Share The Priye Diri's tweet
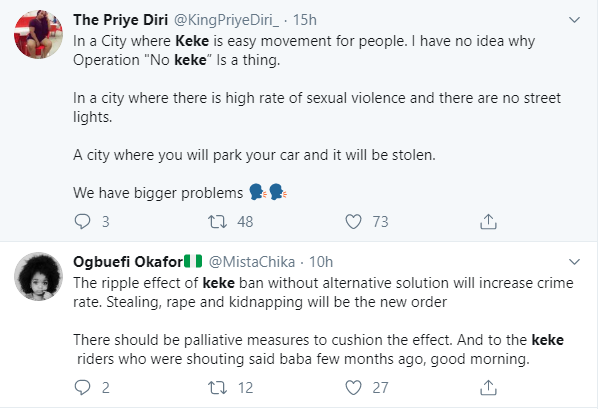 pos(488,221)
